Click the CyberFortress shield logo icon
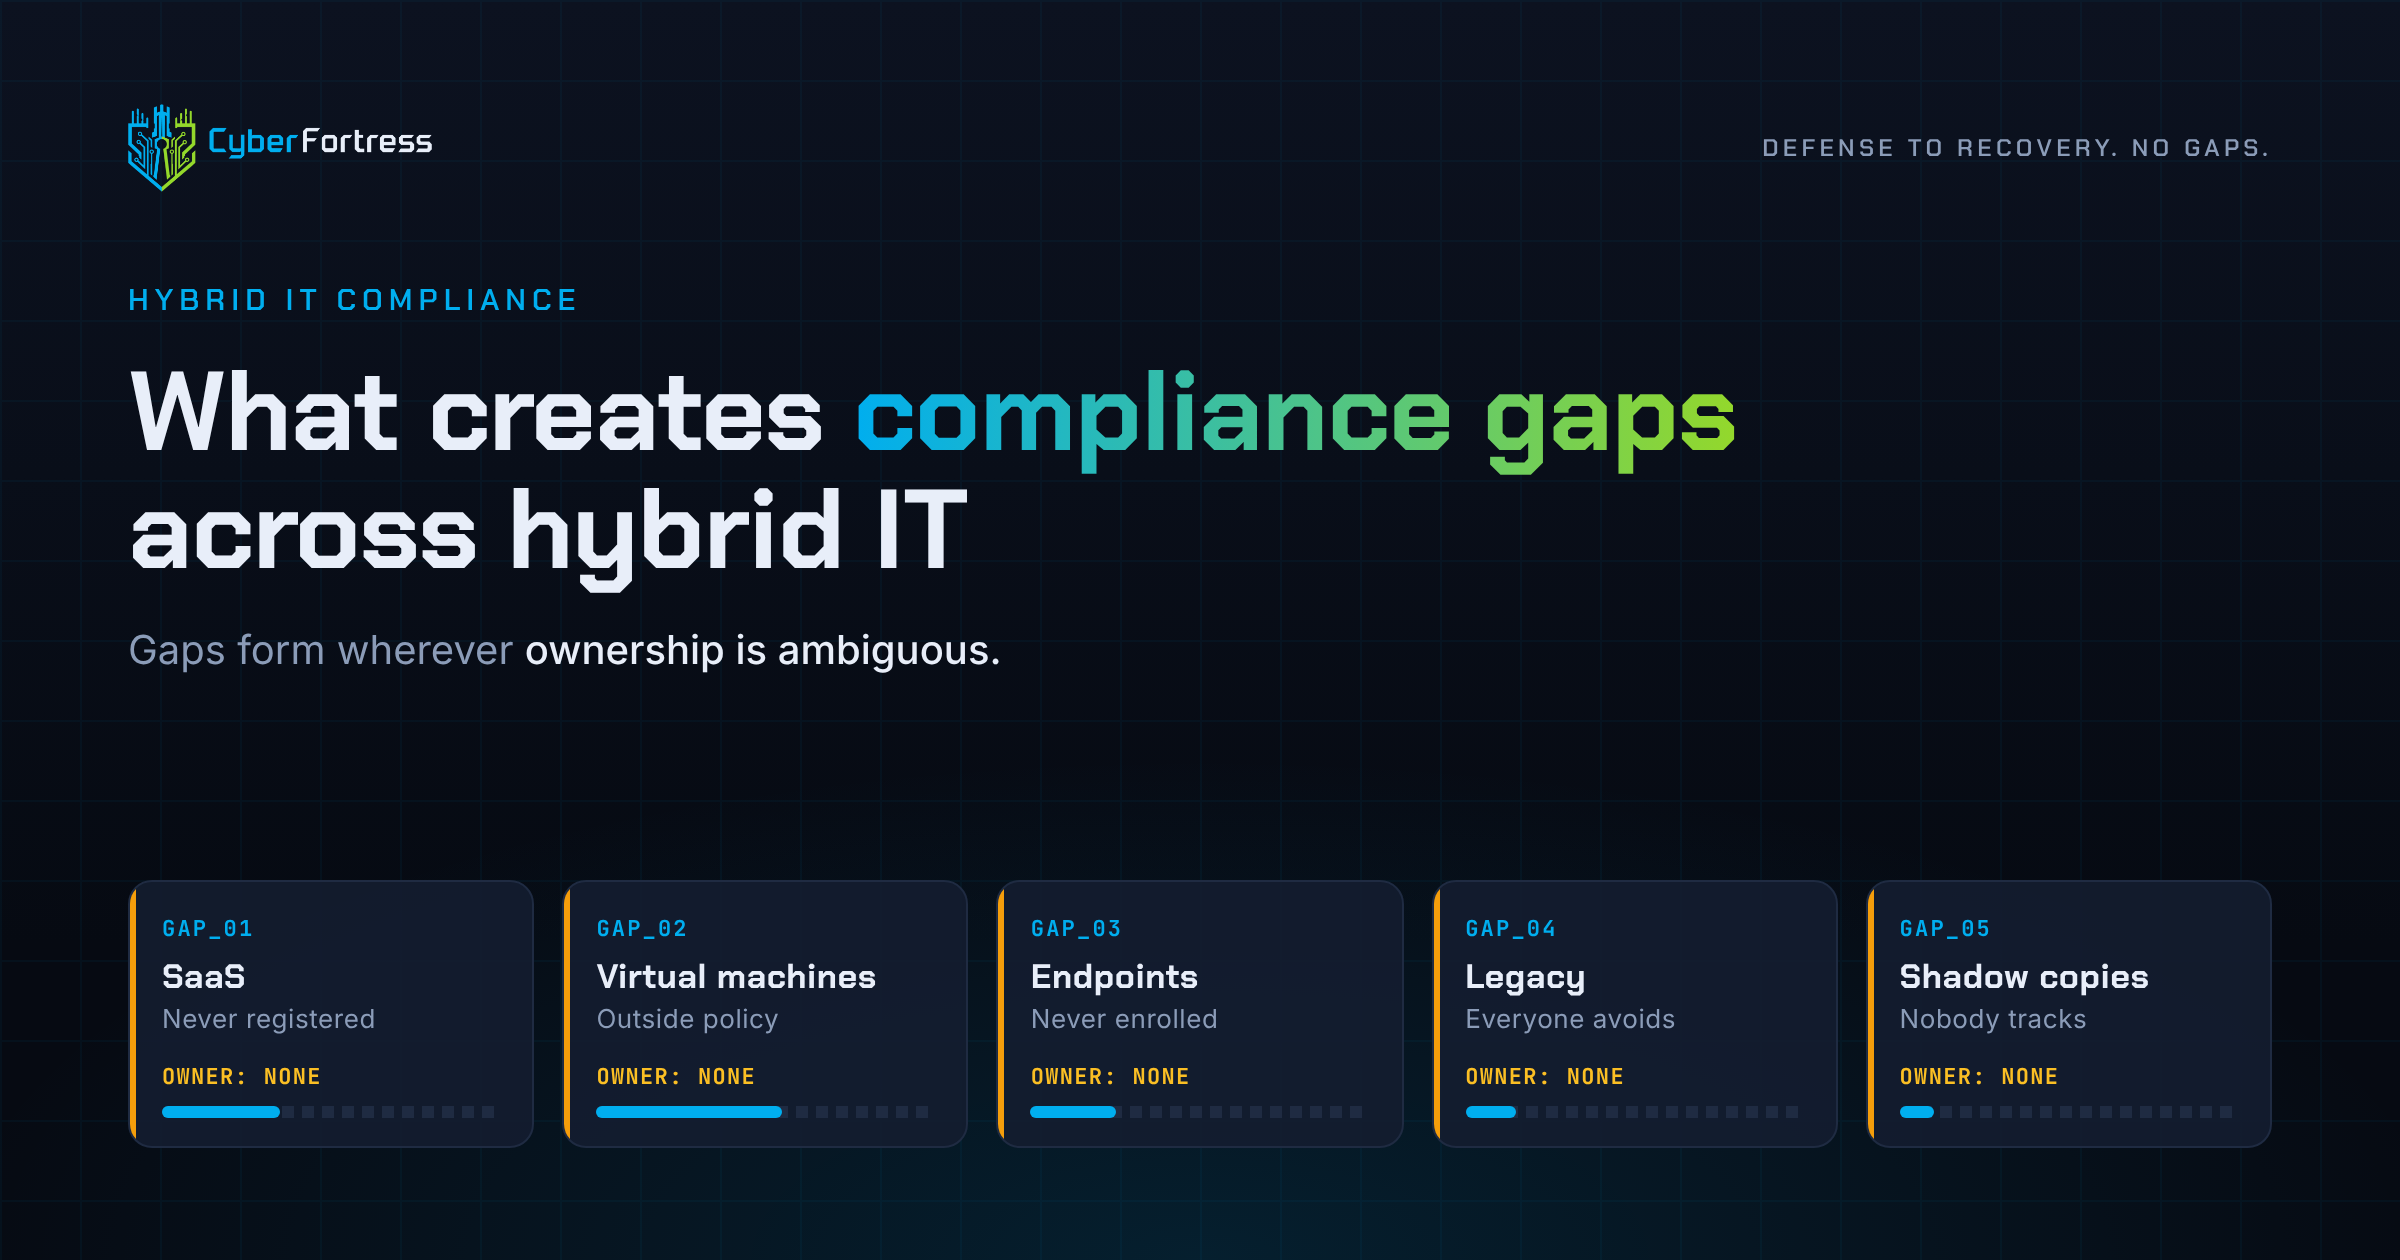The height and width of the screenshot is (1260, 2400). coord(162,148)
